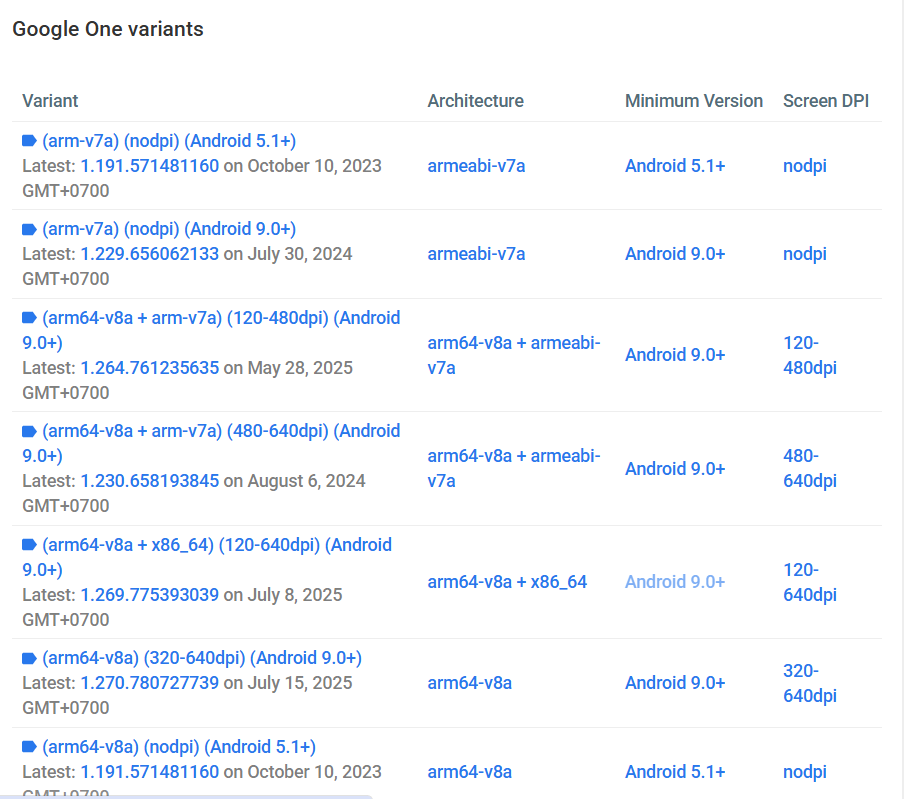
Task: Open version 1.191.571481160 in the arm-v7a row
Action: pyautogui.click(x=150, y=166)
